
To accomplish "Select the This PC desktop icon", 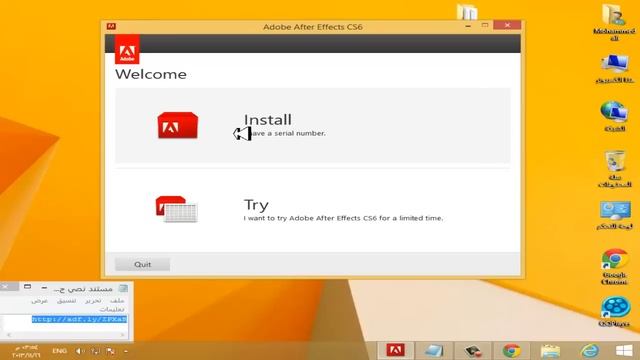I will pos(614,69).
